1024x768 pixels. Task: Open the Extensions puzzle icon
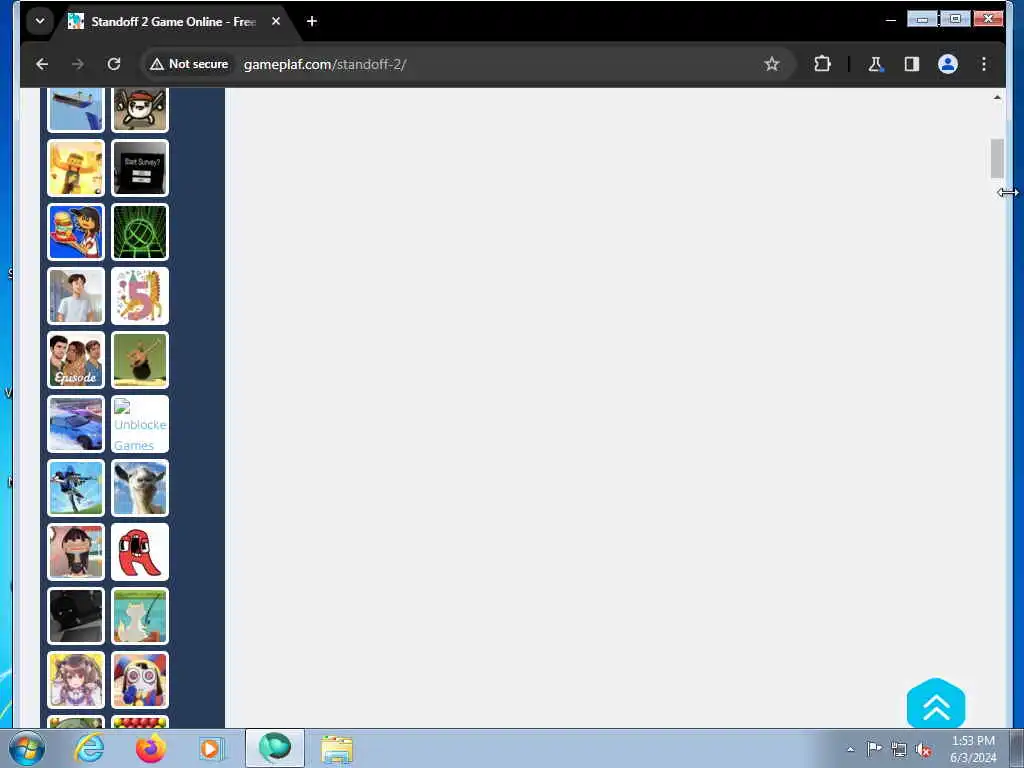click(x=822, y=64)
